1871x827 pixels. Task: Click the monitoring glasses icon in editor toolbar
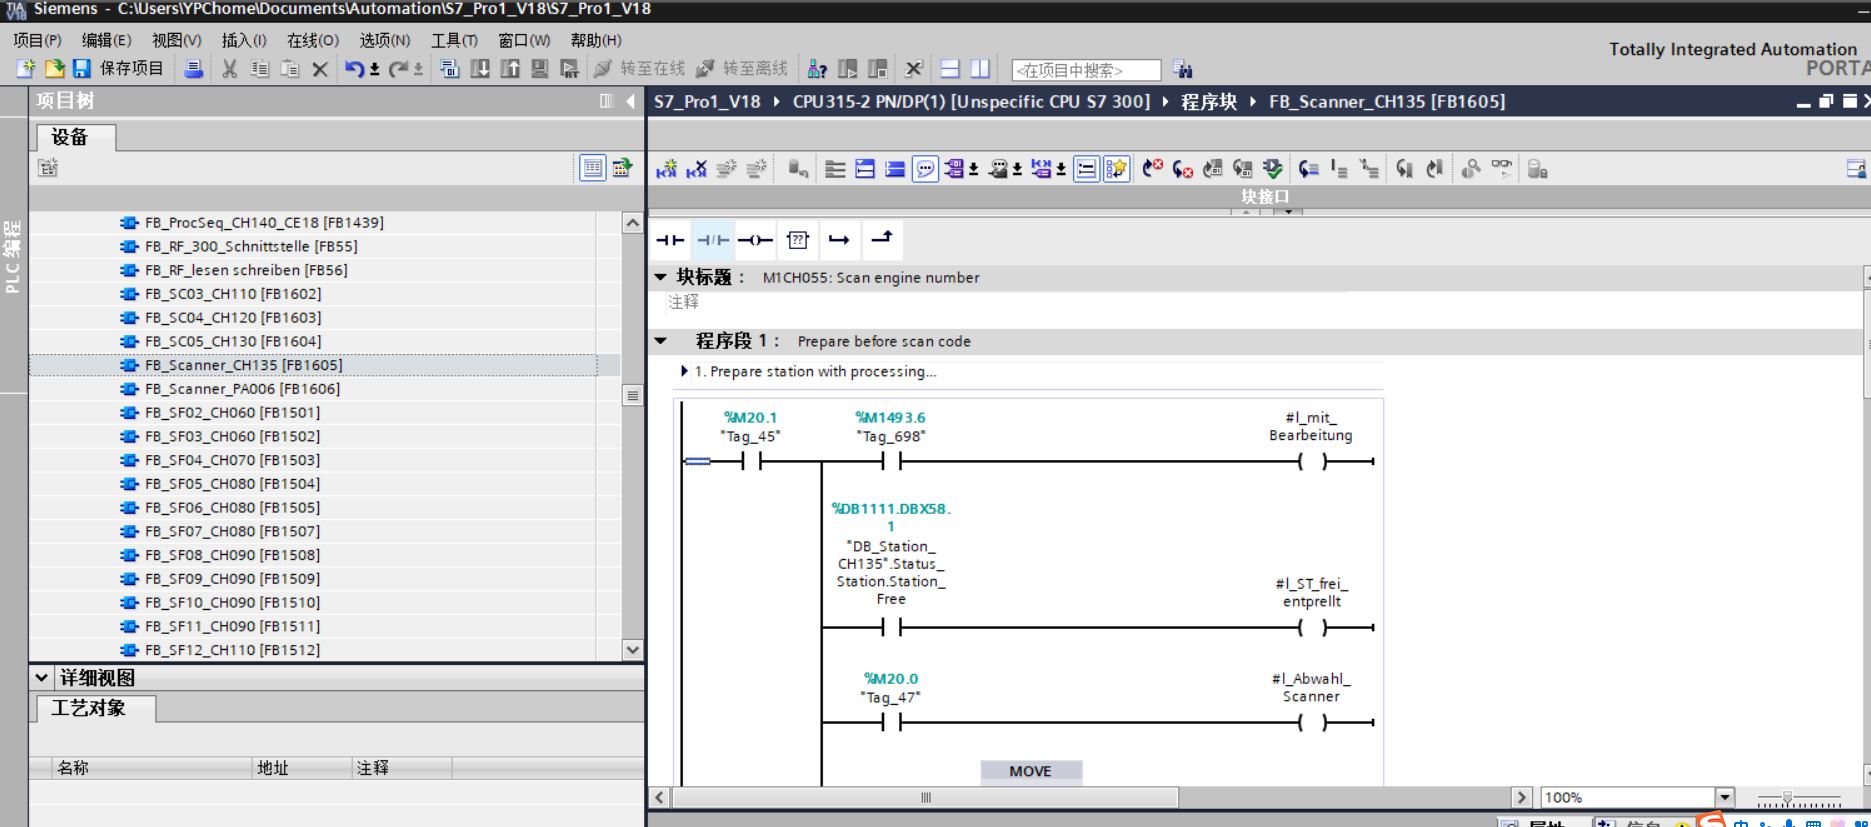1501,169
